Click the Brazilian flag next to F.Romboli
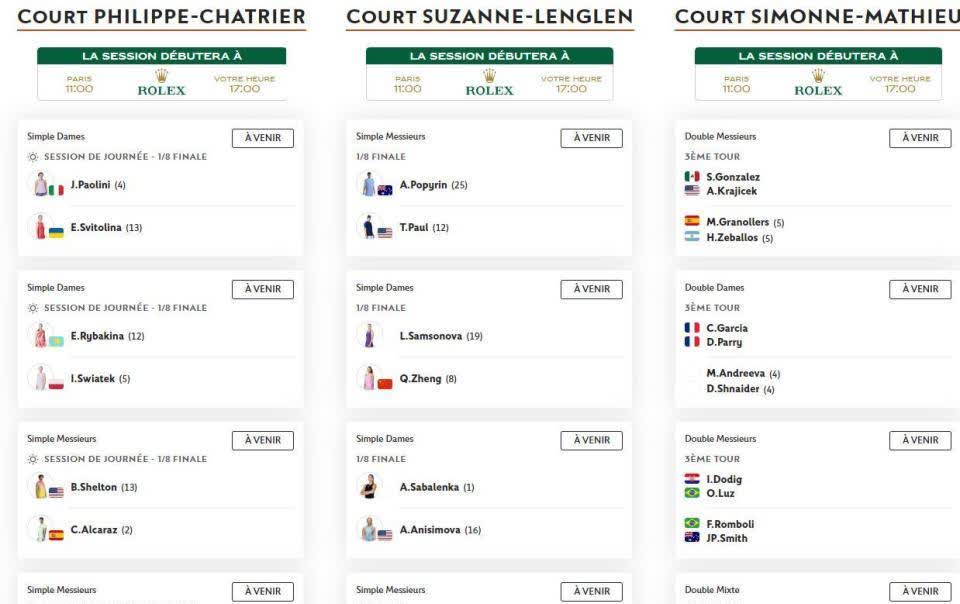Viewport: 960px width, 604px height. tap(692, 523)
